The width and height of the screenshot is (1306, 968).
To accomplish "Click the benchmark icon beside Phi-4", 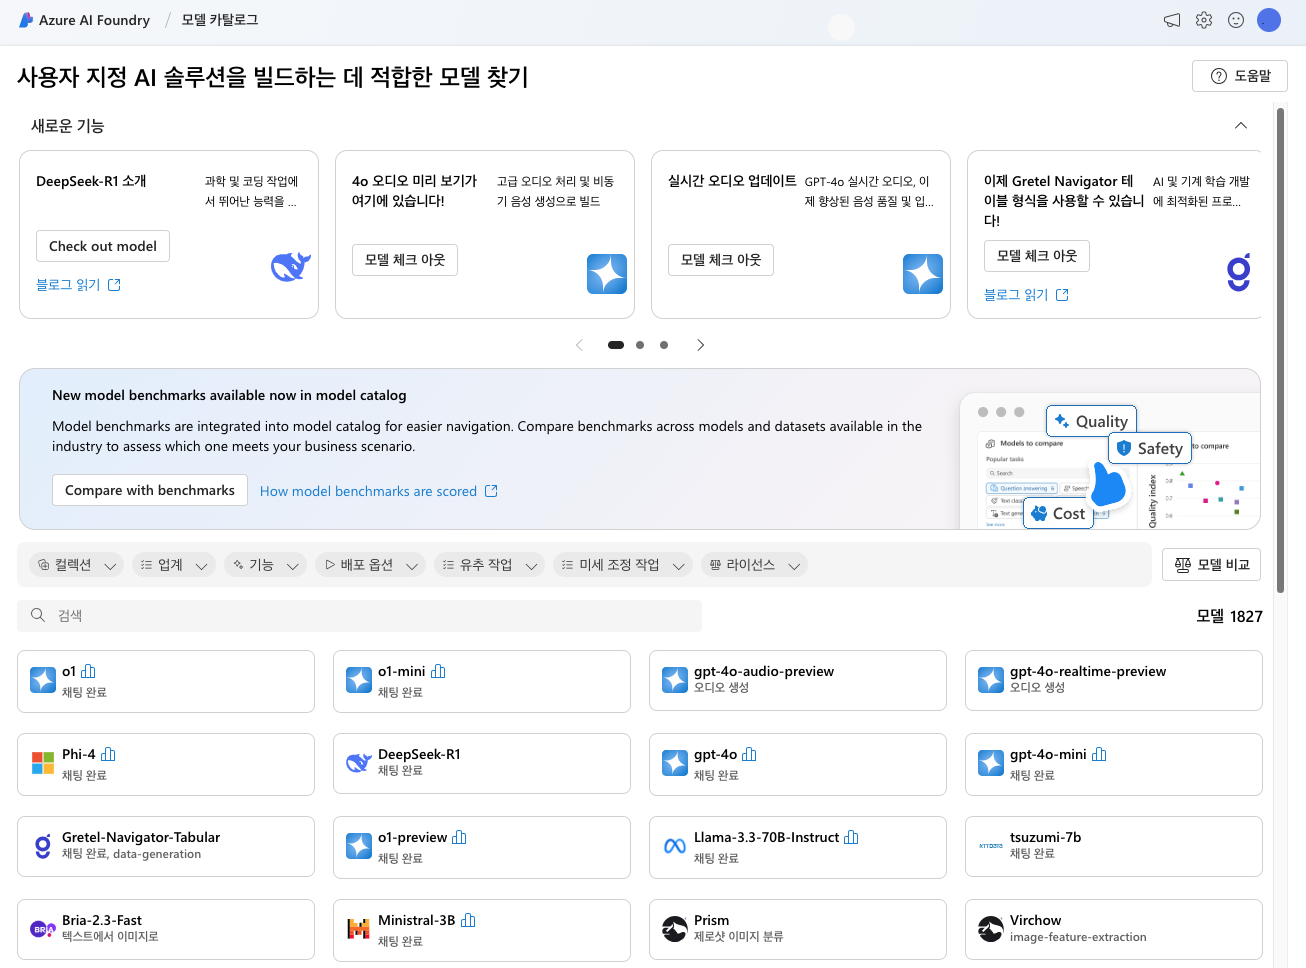I will [x=109, y=754].
